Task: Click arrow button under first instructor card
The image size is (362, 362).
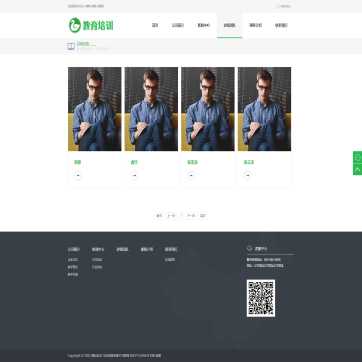Action: click(78, 175)
